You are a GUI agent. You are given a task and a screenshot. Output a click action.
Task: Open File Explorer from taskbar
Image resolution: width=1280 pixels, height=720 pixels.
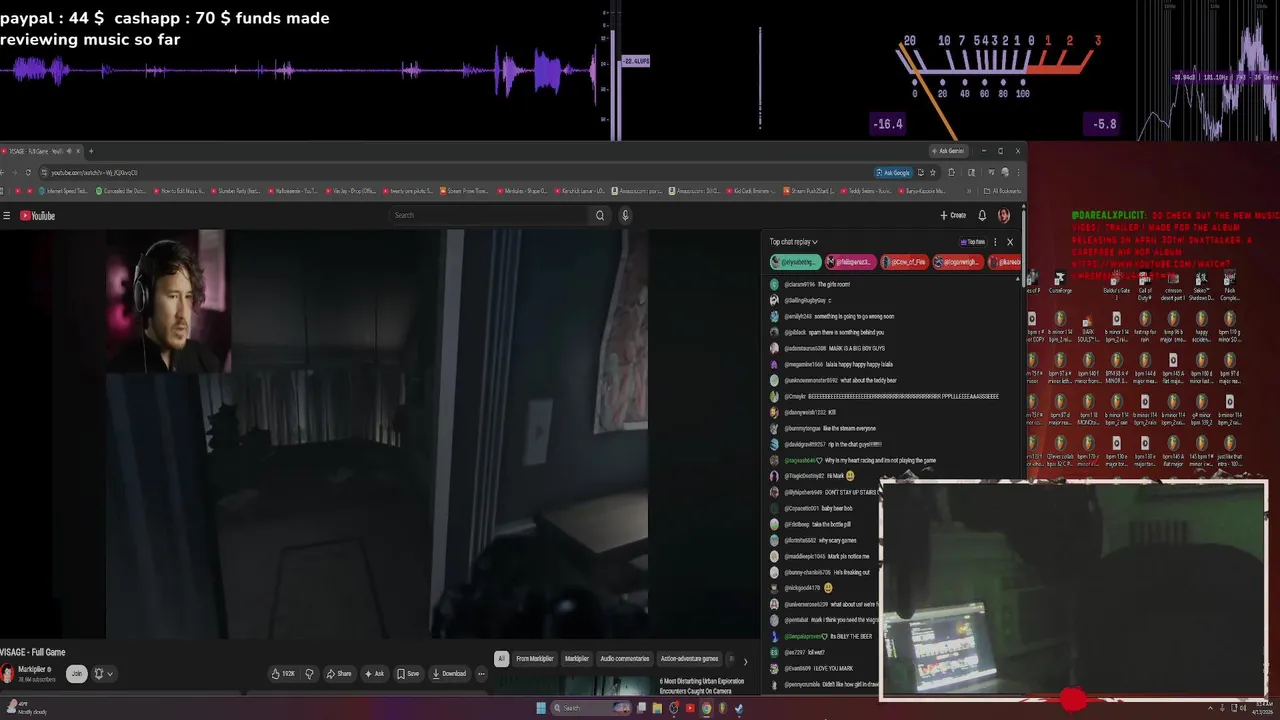pos(657,708)
